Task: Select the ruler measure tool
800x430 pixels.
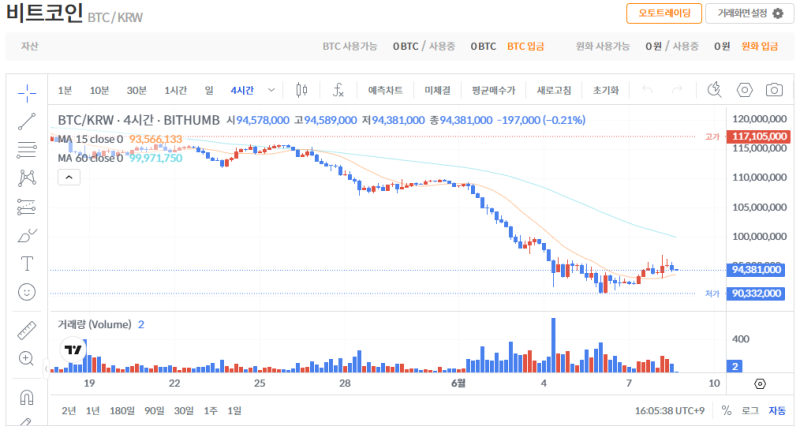Action: [27, 331]
